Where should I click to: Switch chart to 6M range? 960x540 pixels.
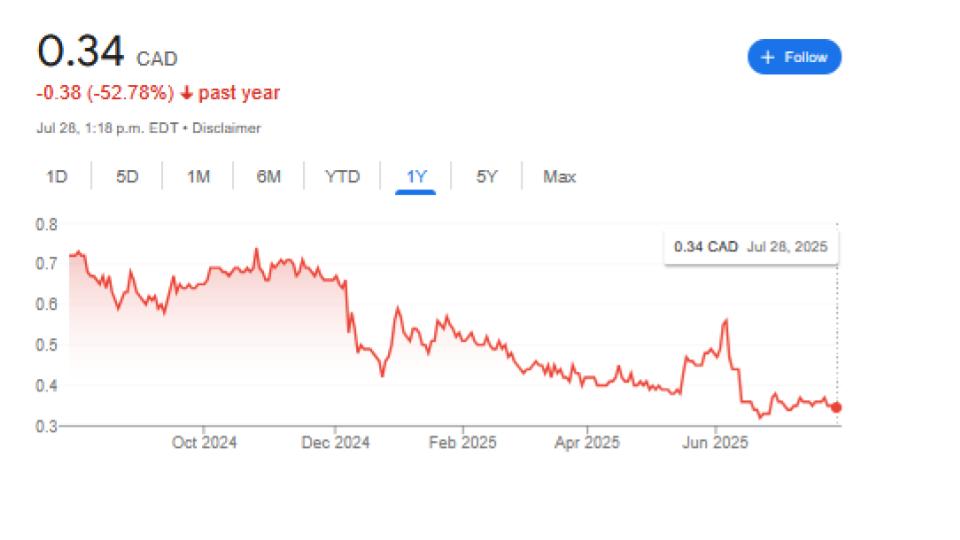click(x=268, y=177)
